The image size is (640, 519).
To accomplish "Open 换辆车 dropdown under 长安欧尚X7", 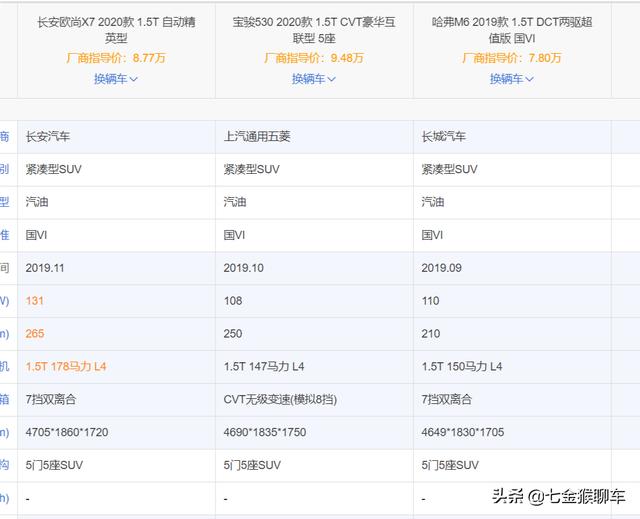I will click(x=116, y=79).
